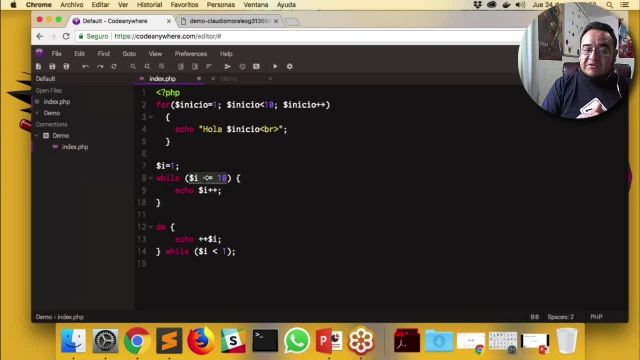Click the paper plane share icon
Screen dimensions: 640x360
click(x=228, y=66)
